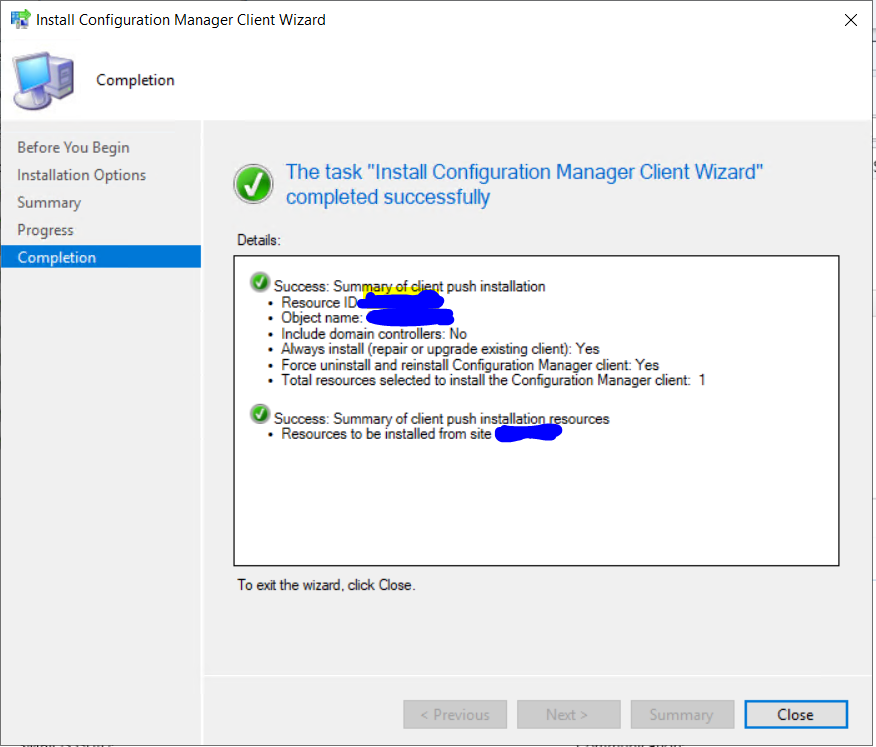876x747 pixels.
Task: Close the wizard window with the X
Action: coord(850,20)
